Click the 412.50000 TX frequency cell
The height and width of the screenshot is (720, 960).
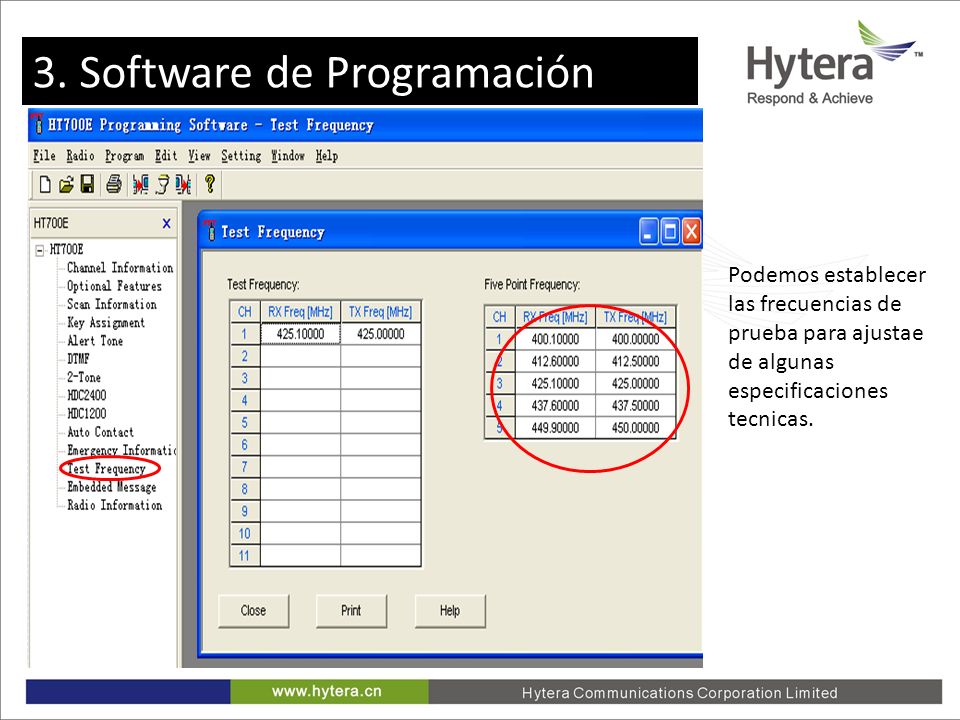tap(636, 361)
